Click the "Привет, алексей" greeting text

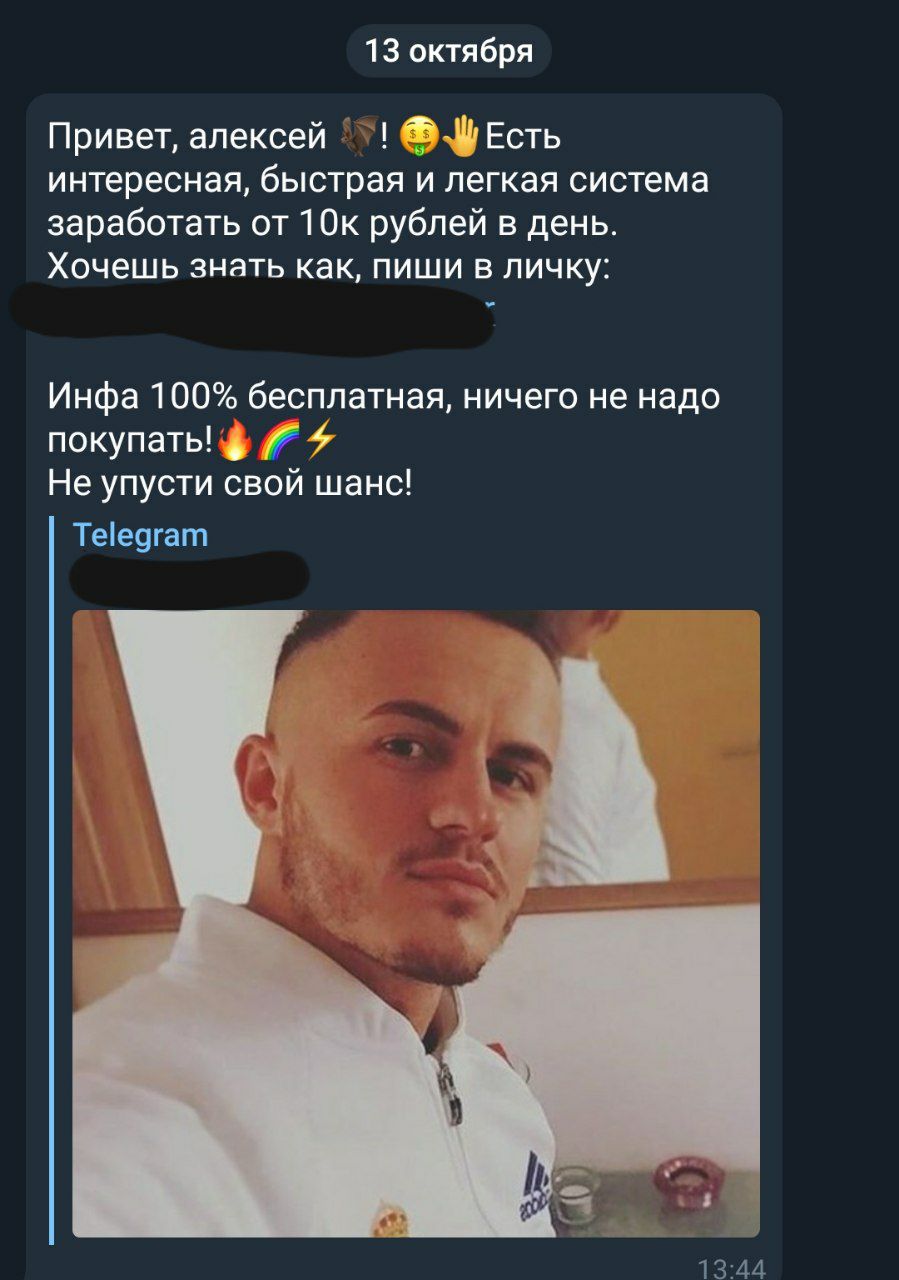coord(188,137)
